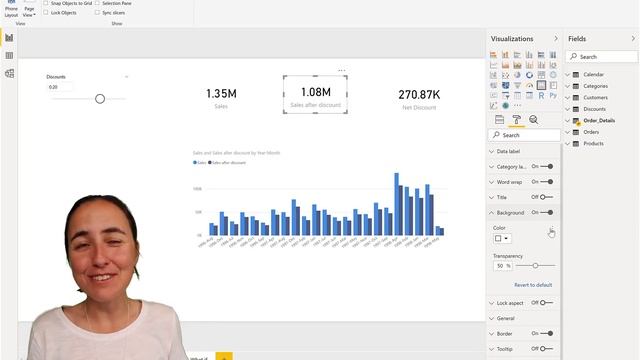The width and height of the screenshot is (640, 360).
Task: Open the Analytics magnifier tab
Action: pos(533,120)
